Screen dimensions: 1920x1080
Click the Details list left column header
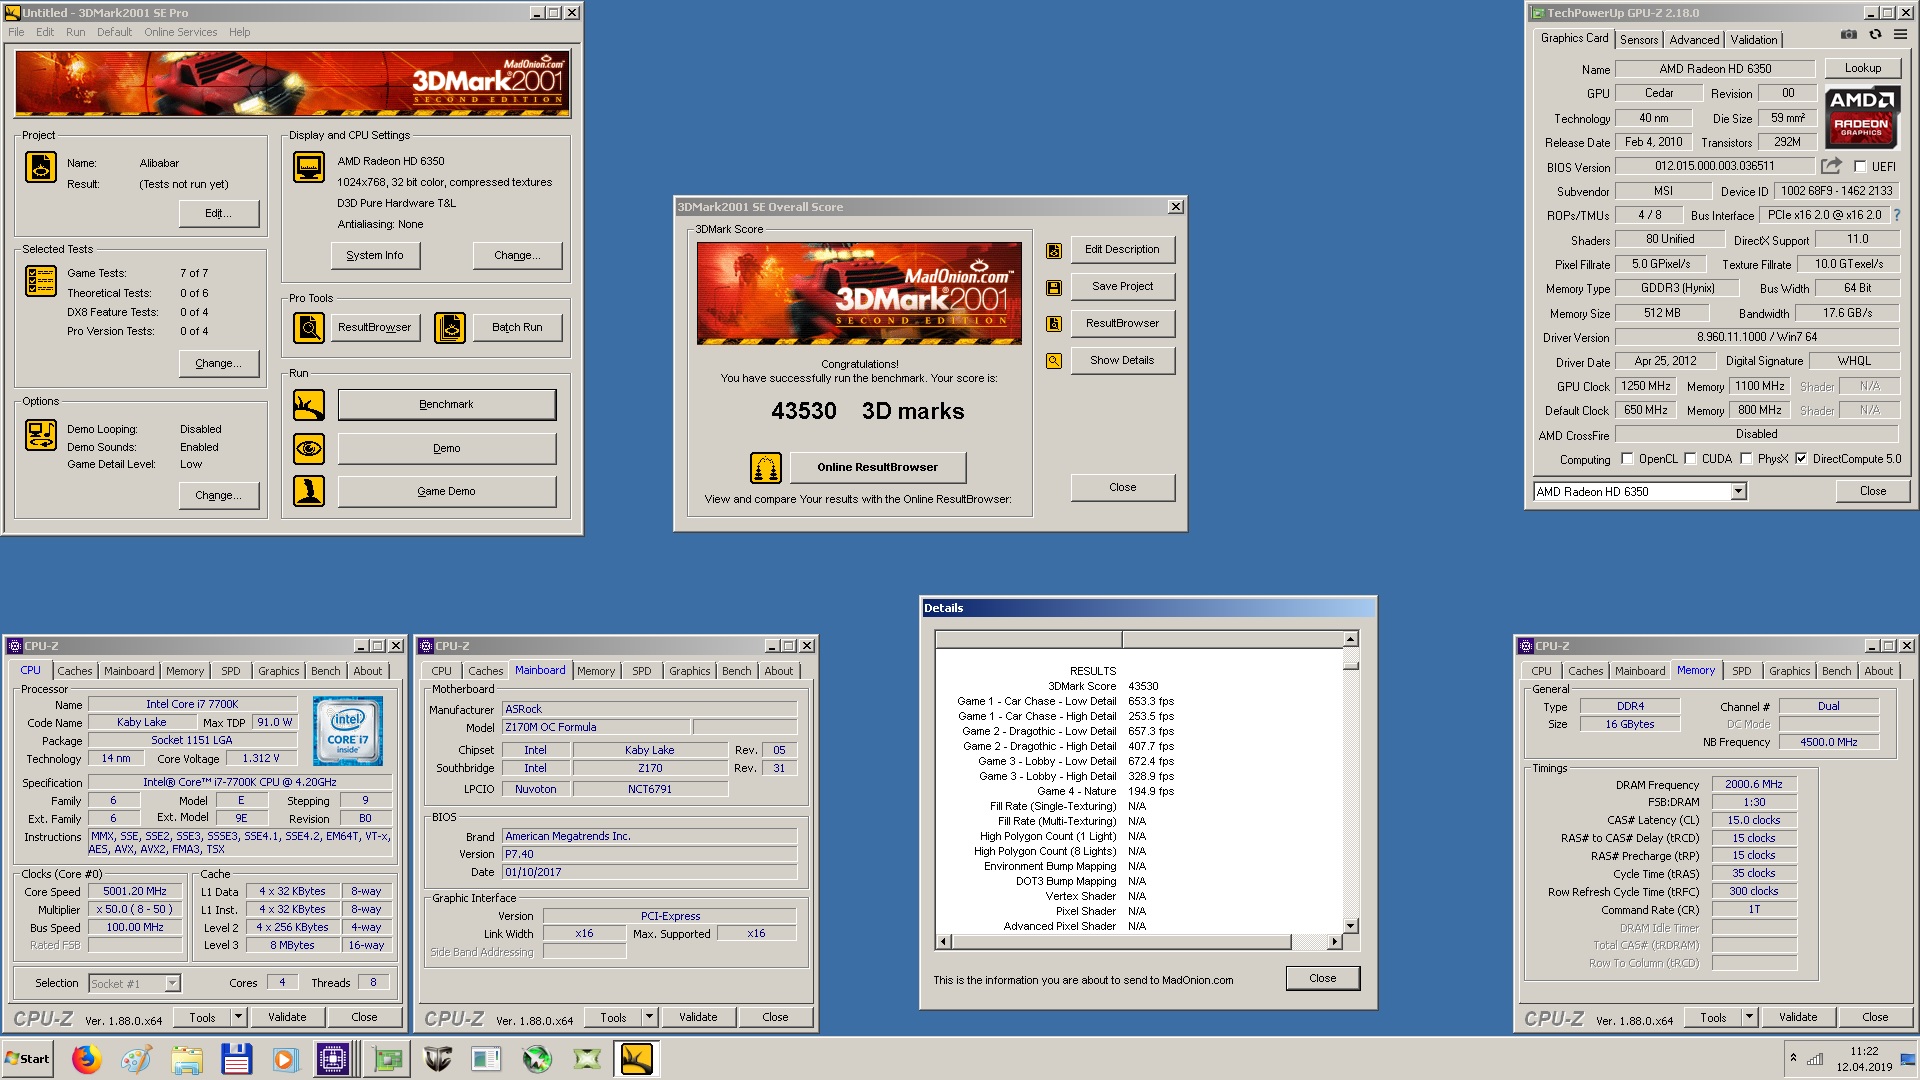pyautogui.click(x=1028, y=639)
